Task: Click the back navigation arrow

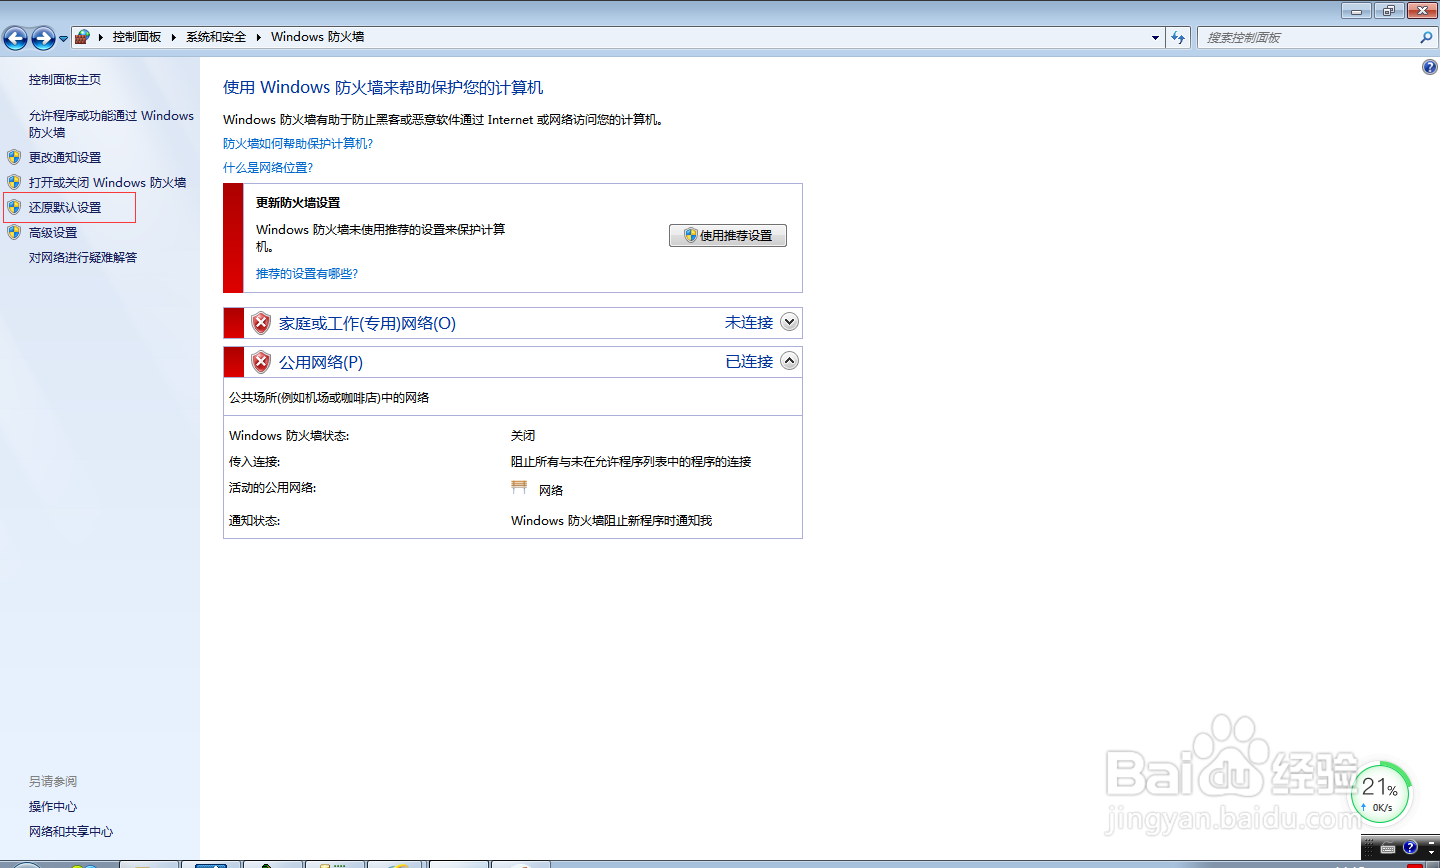Action: point(16,37)
